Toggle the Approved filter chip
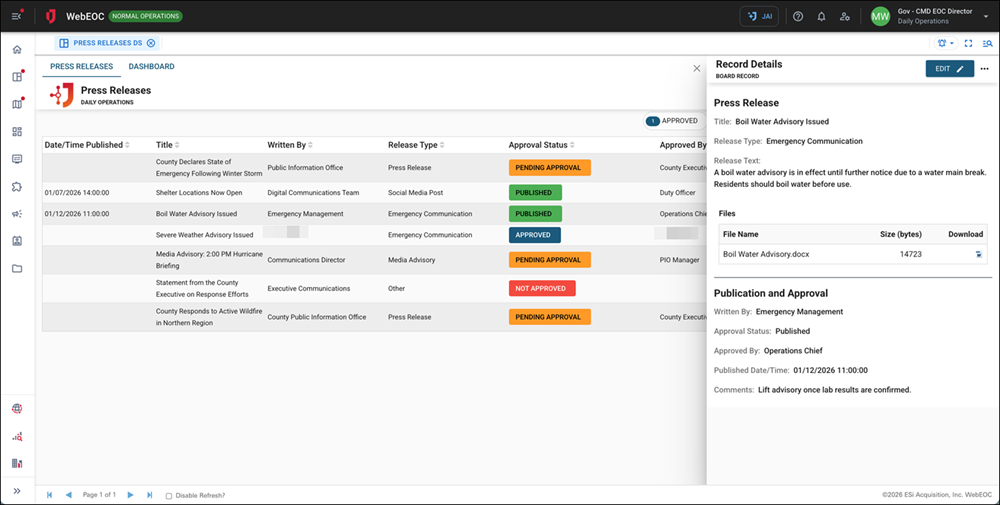The width and height of the screenshot is (1000, 505). [x=672, y=121]
